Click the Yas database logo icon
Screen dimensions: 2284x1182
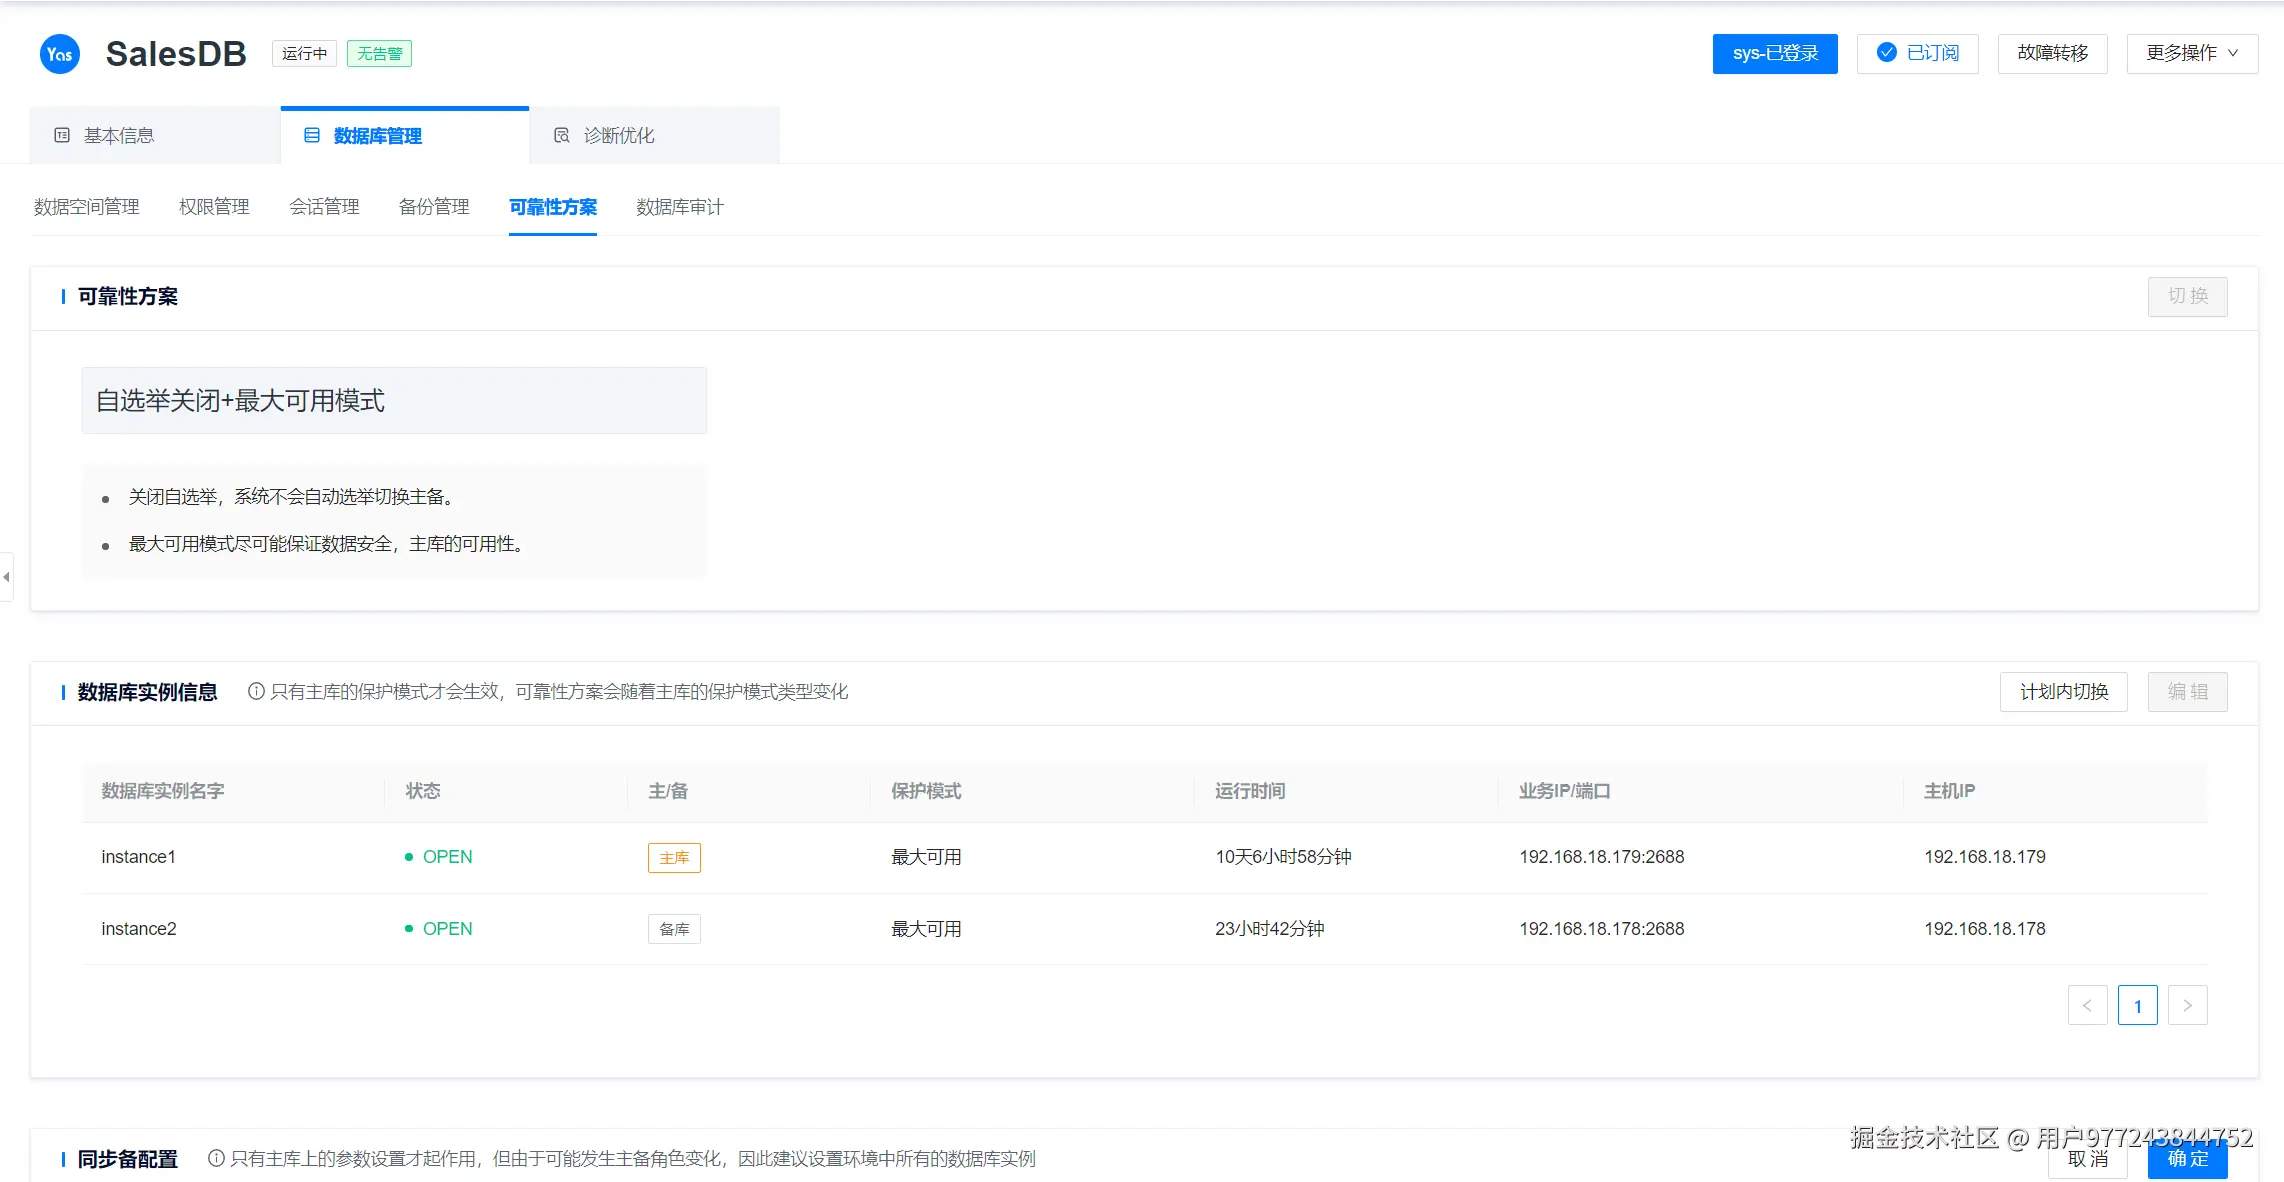pos(59,54)
